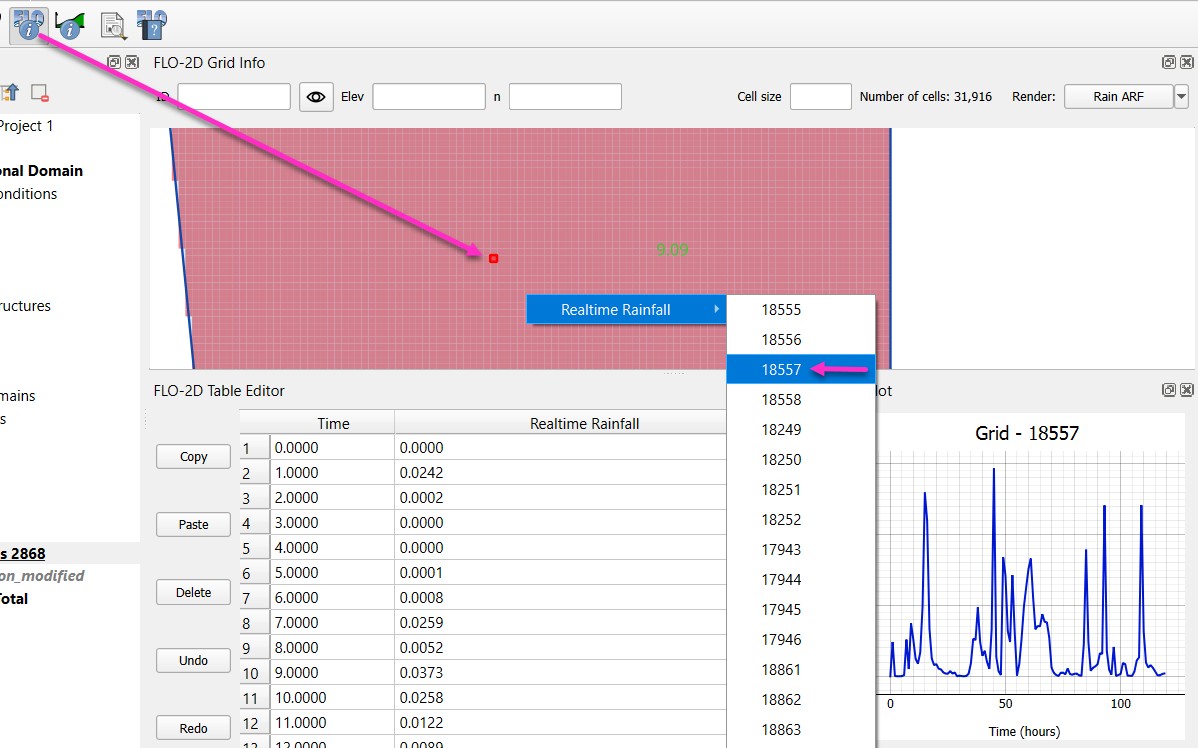Click the Elev input field

click(x=428, y=97)
